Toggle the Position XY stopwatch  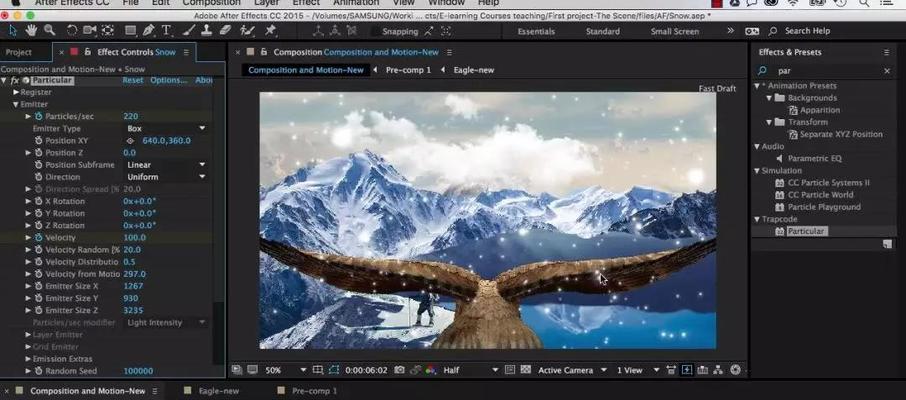click(x=38, y=140)
